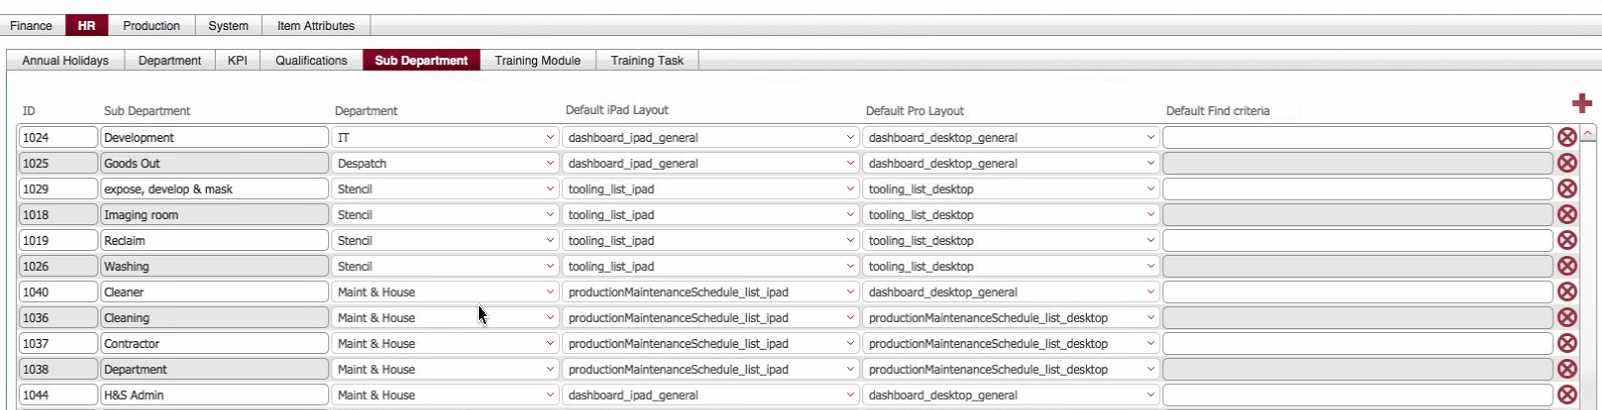
Task: Switch to the Finance menu tab
Action: point(32,26)
